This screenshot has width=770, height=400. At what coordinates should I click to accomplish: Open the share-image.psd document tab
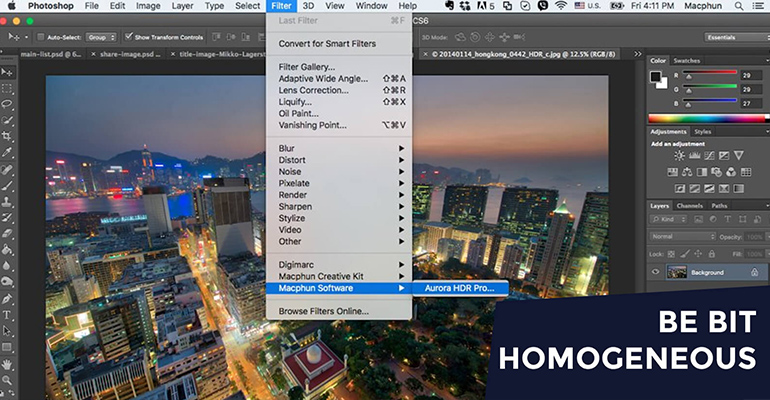click(x=130, y=54)
